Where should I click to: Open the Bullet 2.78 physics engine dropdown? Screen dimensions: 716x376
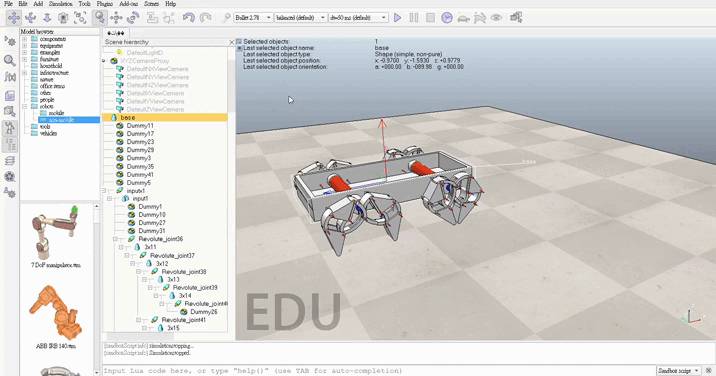coord(253,18)
